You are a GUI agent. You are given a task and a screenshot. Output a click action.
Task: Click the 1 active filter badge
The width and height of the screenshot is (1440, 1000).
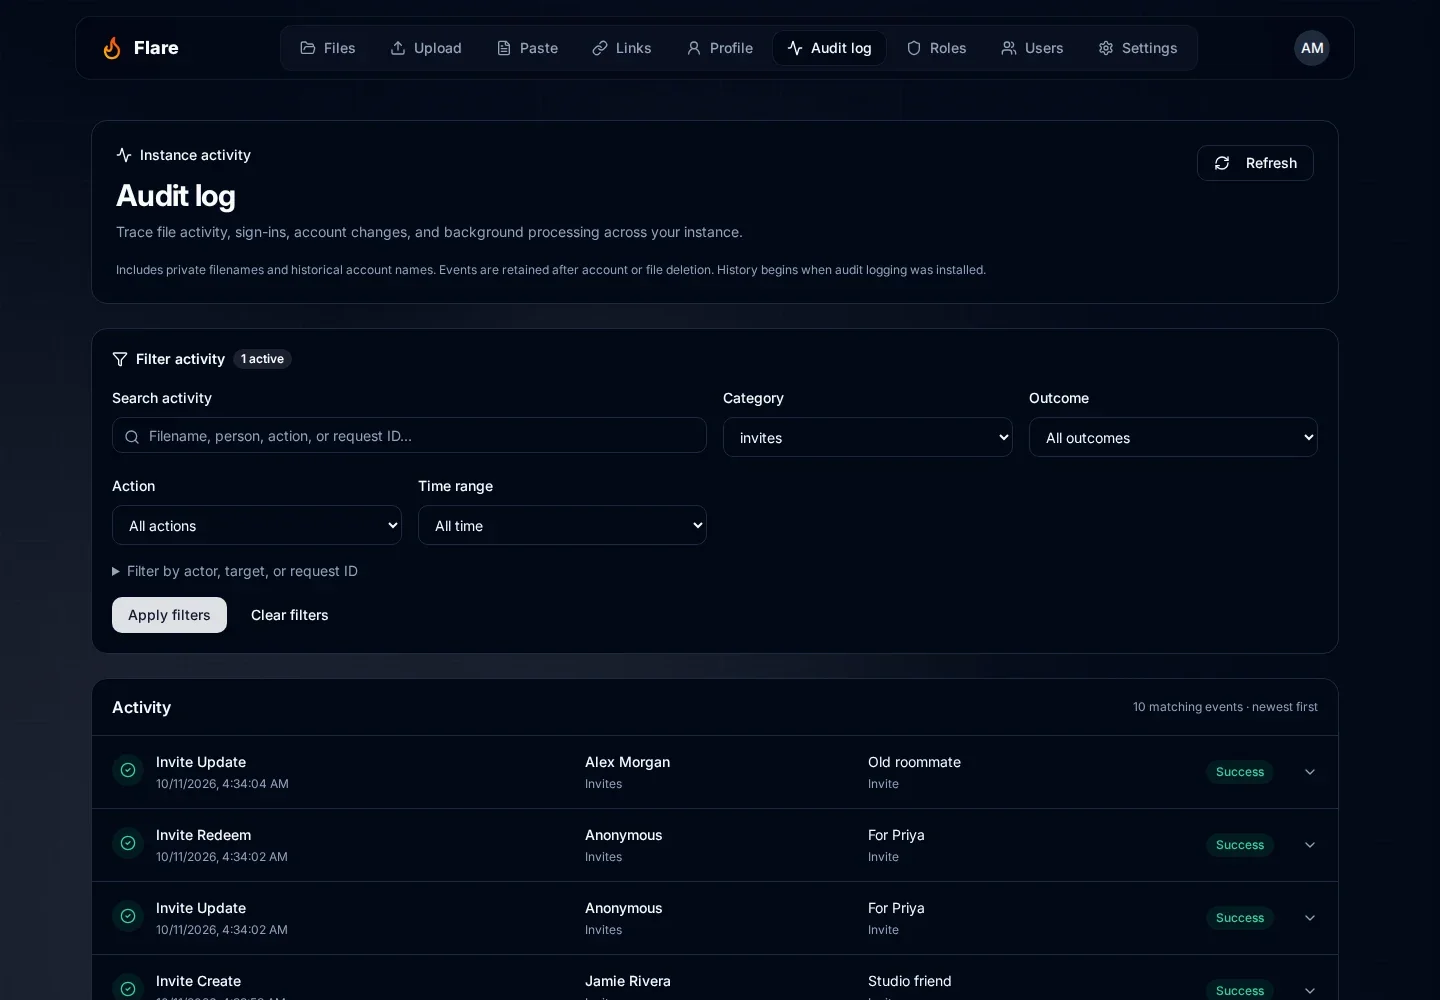click(x=262, y=359)
